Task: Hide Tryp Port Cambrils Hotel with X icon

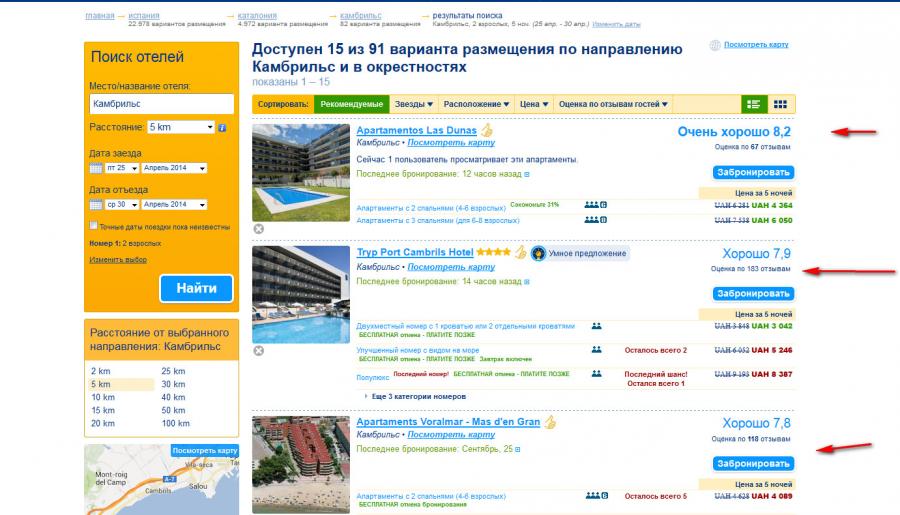Action: (258, 351)
